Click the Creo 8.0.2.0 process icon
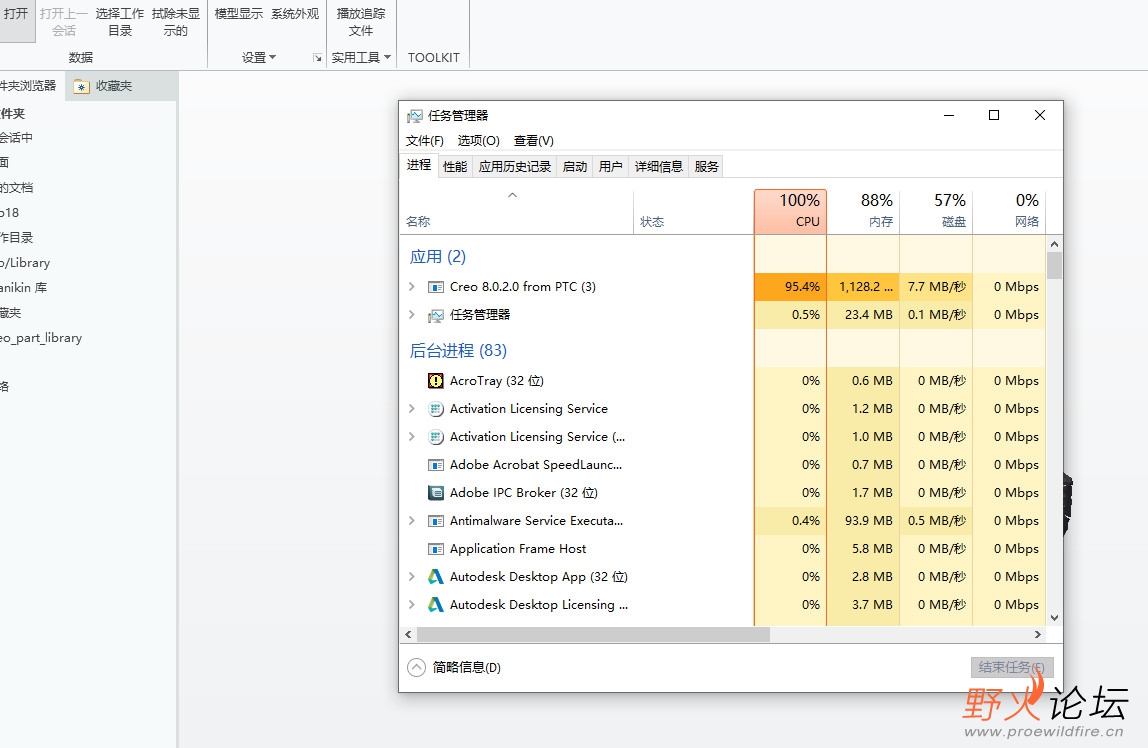 (x=436, y=287)
